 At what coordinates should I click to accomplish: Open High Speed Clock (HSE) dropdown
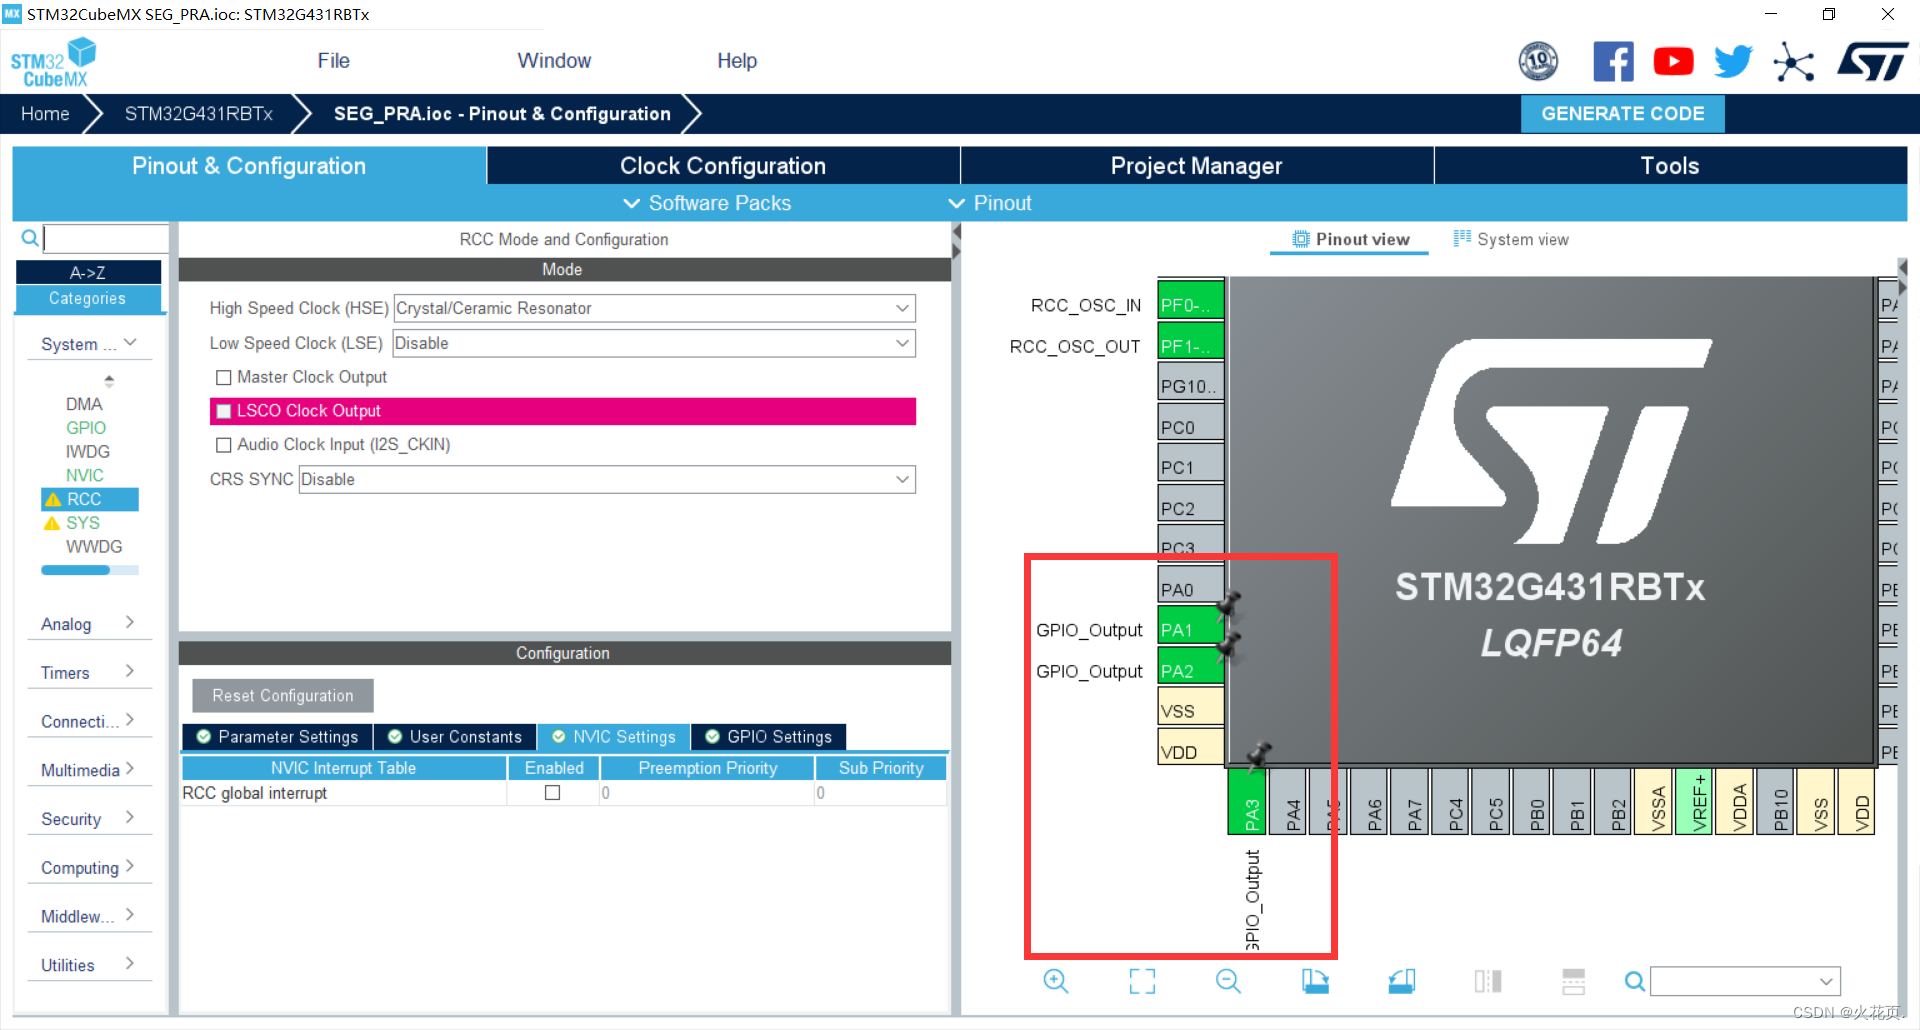point(655,308)
